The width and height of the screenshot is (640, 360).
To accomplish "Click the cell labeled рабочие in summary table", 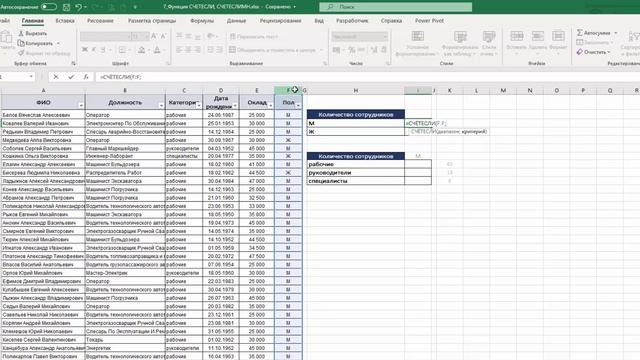I will (x=356, y=164).
